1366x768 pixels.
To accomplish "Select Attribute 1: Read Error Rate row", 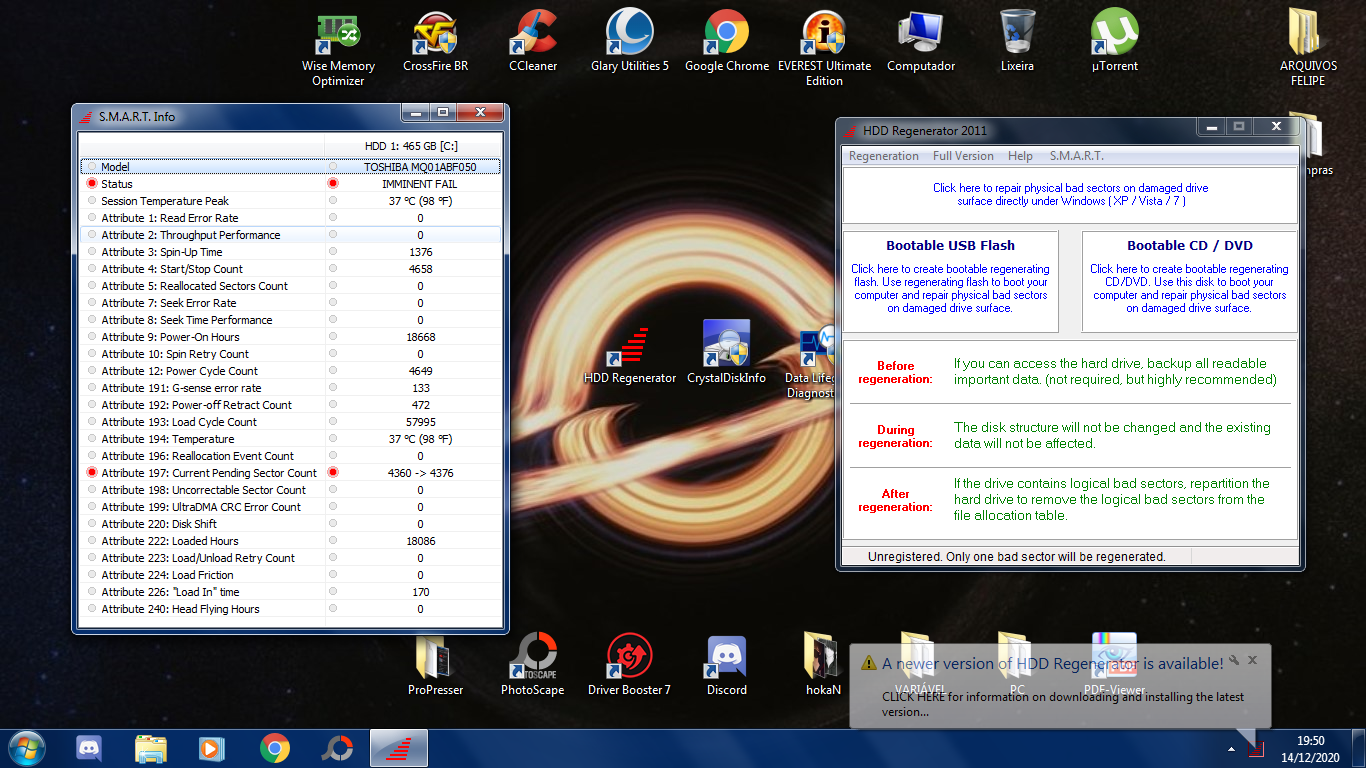I will point(290,218).
